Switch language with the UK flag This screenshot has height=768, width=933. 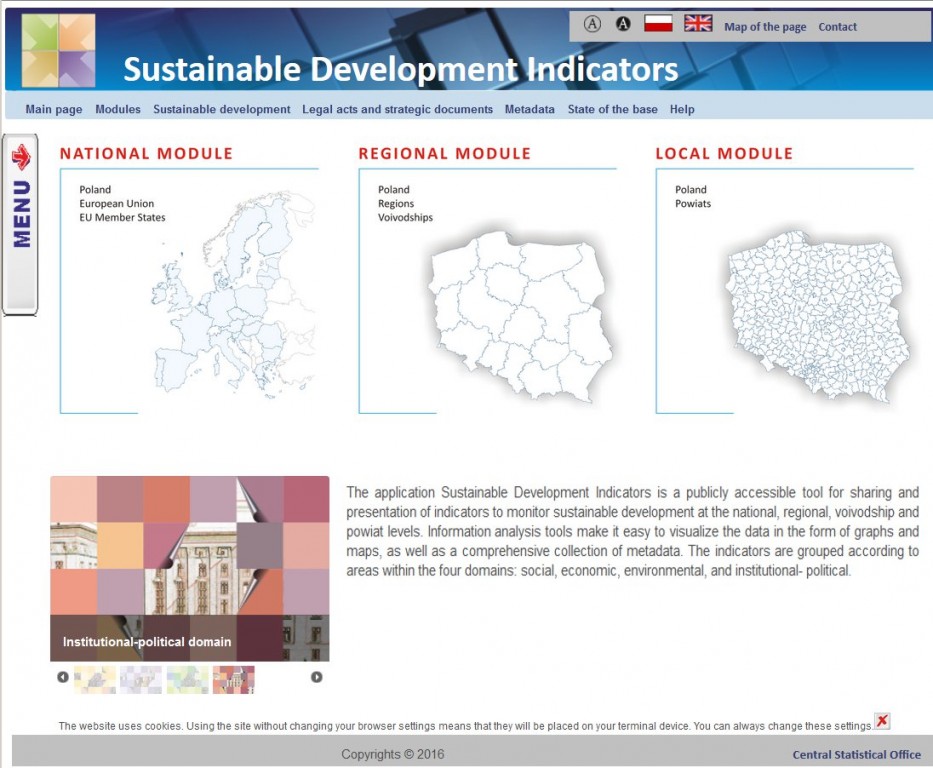(698, 24)
